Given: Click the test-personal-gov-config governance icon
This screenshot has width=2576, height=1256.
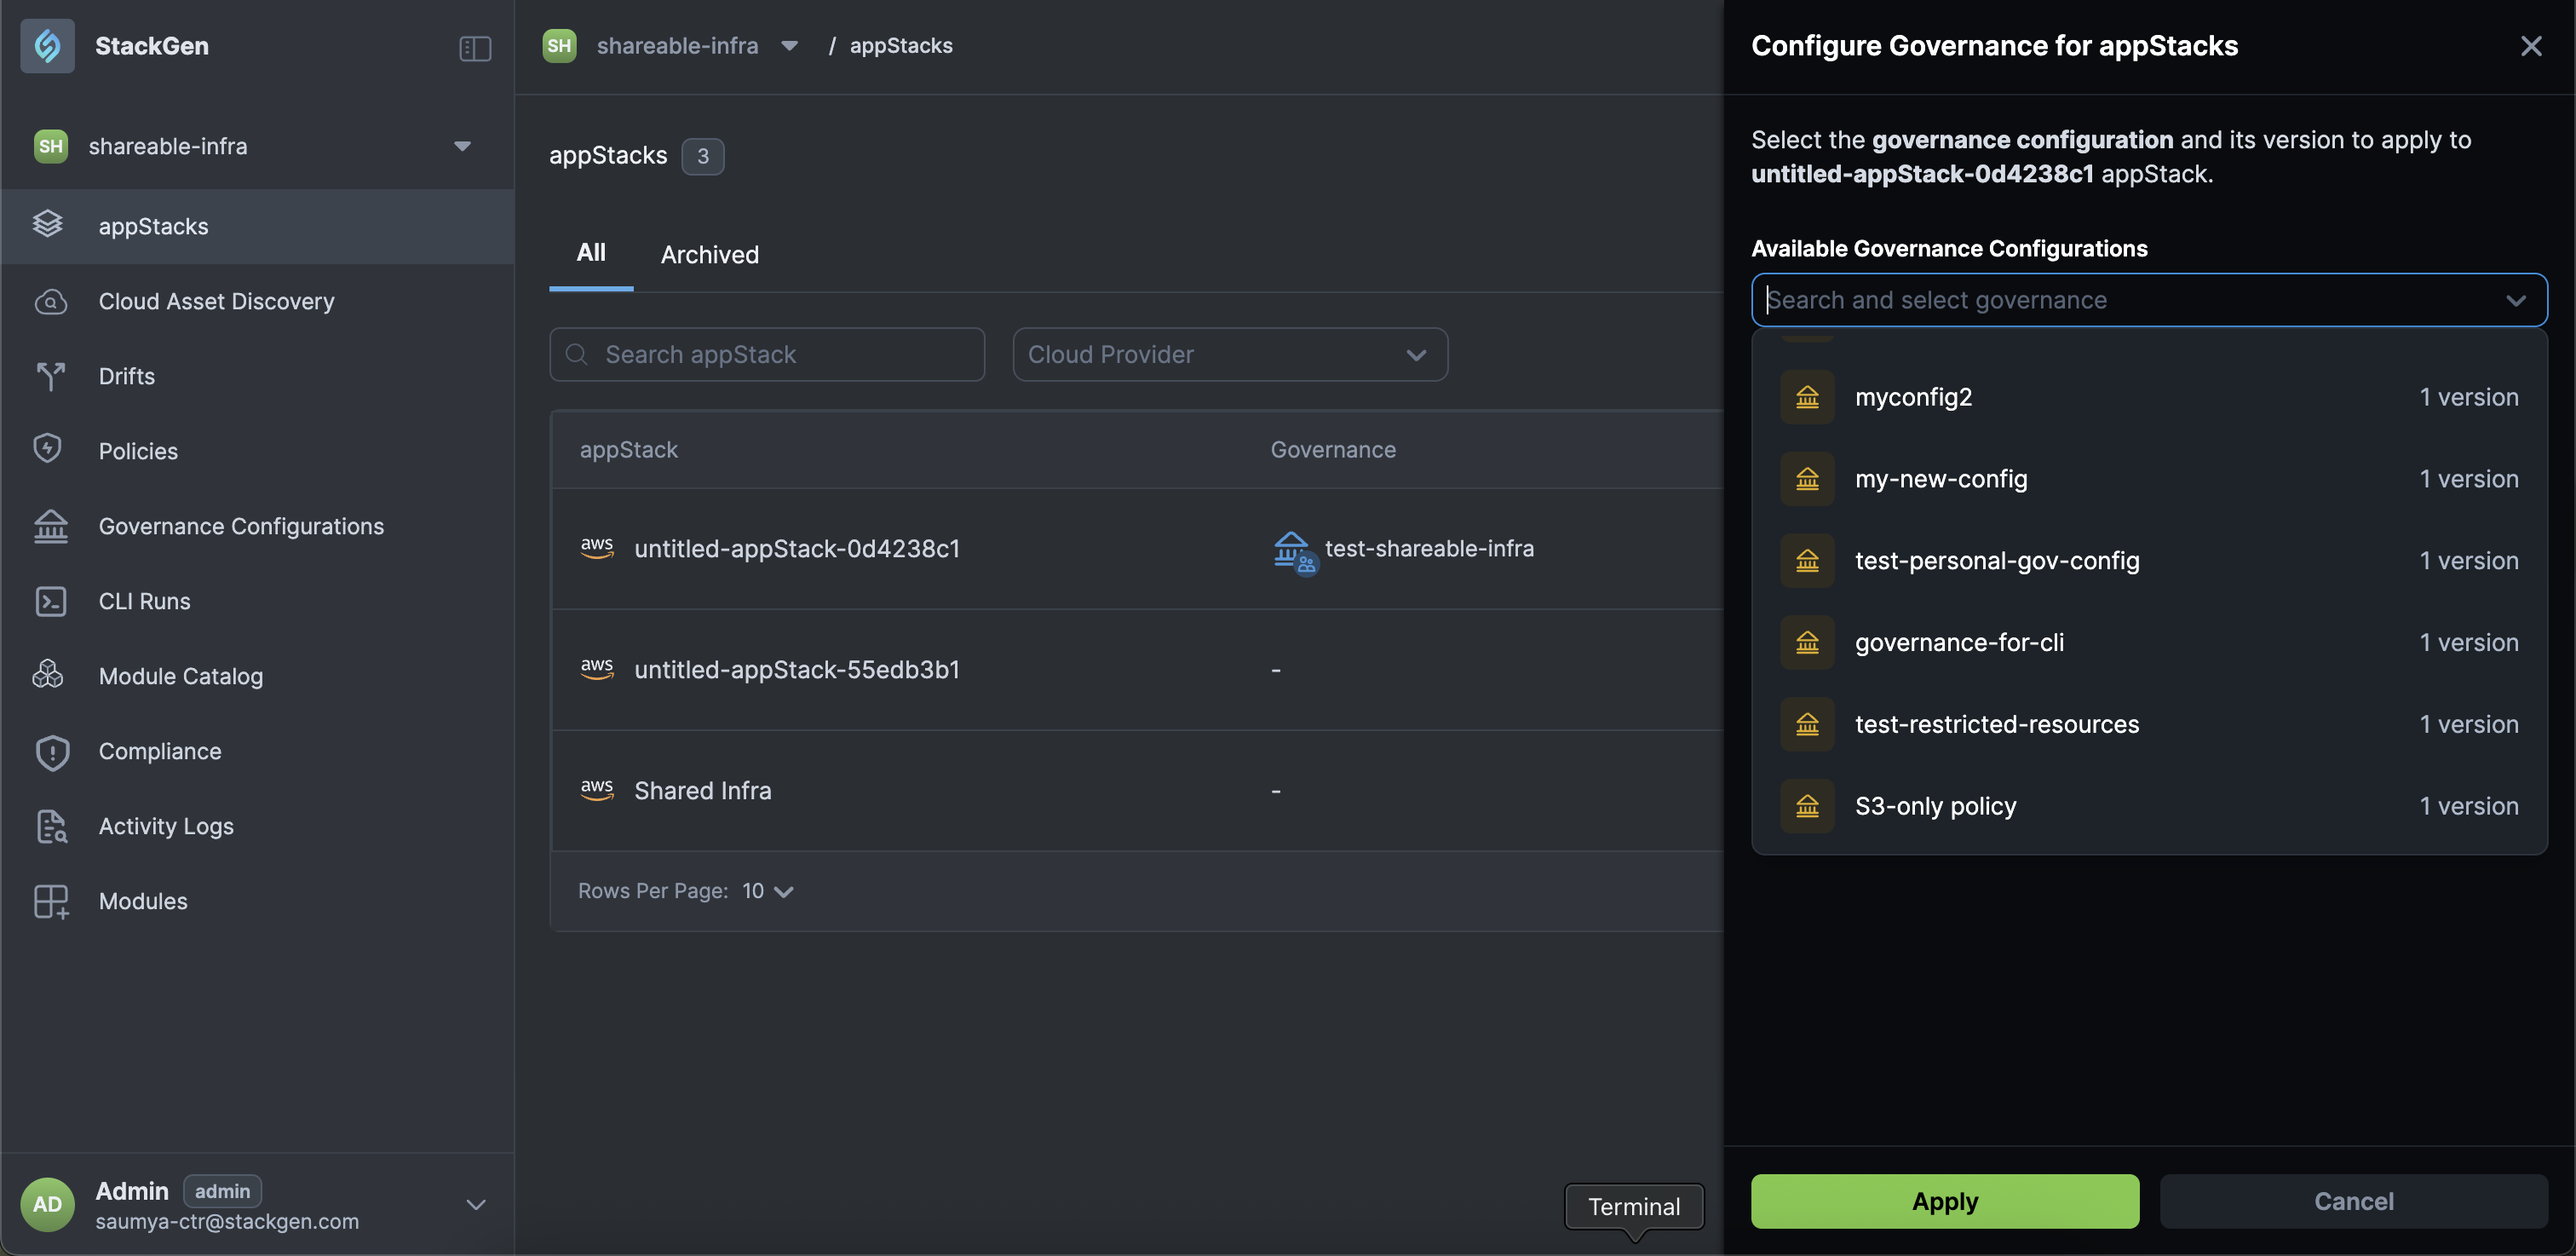Looking at the screenshot, I should (x=1807, y=561).
